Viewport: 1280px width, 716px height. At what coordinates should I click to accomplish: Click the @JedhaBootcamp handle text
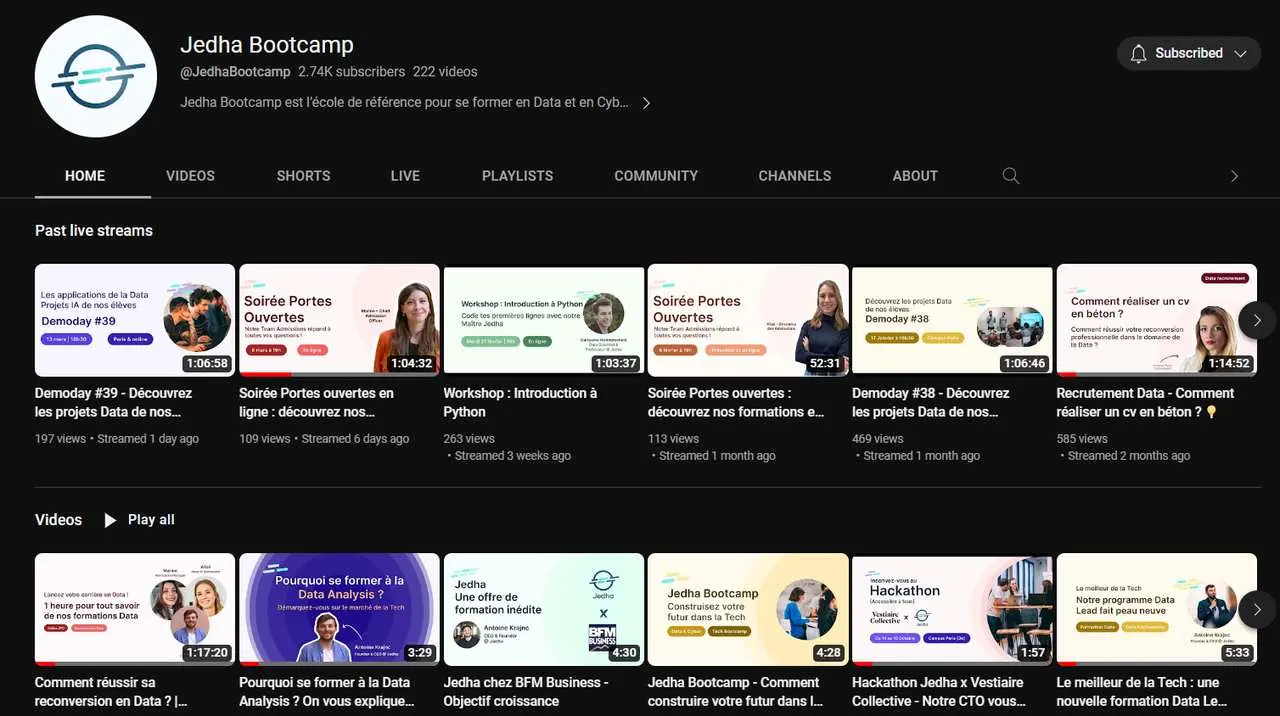235,72
